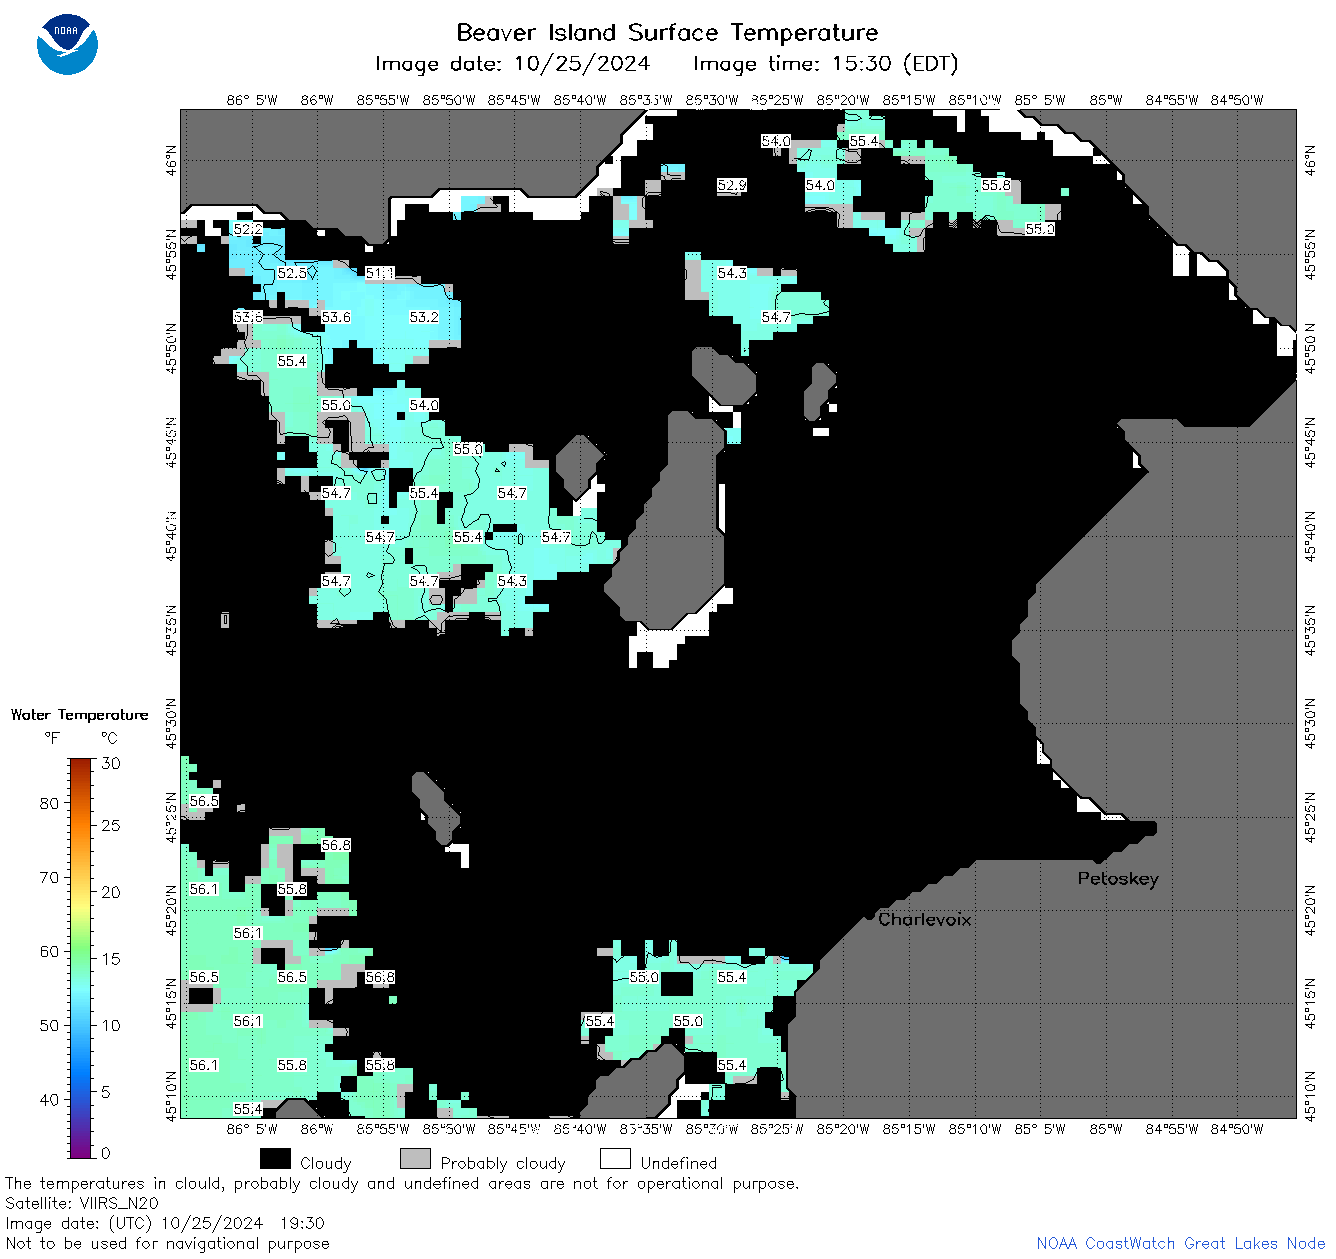Screen dimensions: 1336x1259
Task: Click the 25 Celsius tick label
Action: click(x=111, y=826)
